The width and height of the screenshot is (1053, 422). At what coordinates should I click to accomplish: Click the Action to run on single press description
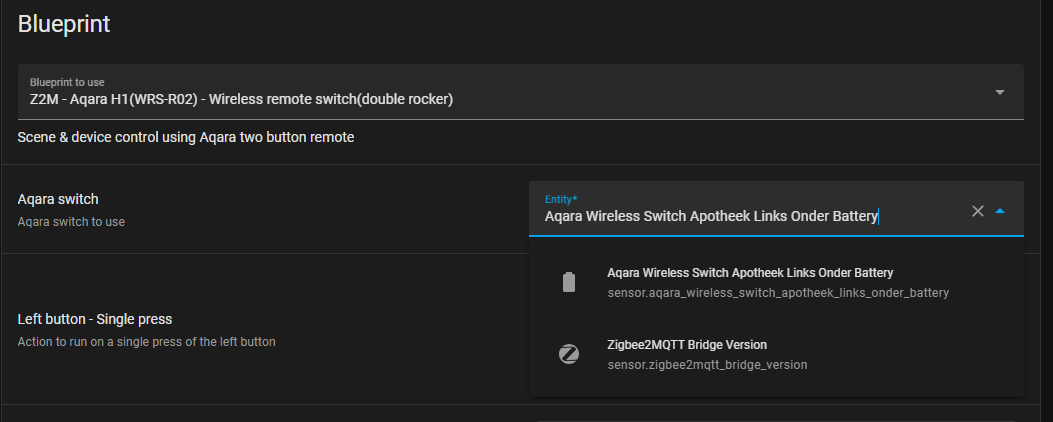(146, 341)
